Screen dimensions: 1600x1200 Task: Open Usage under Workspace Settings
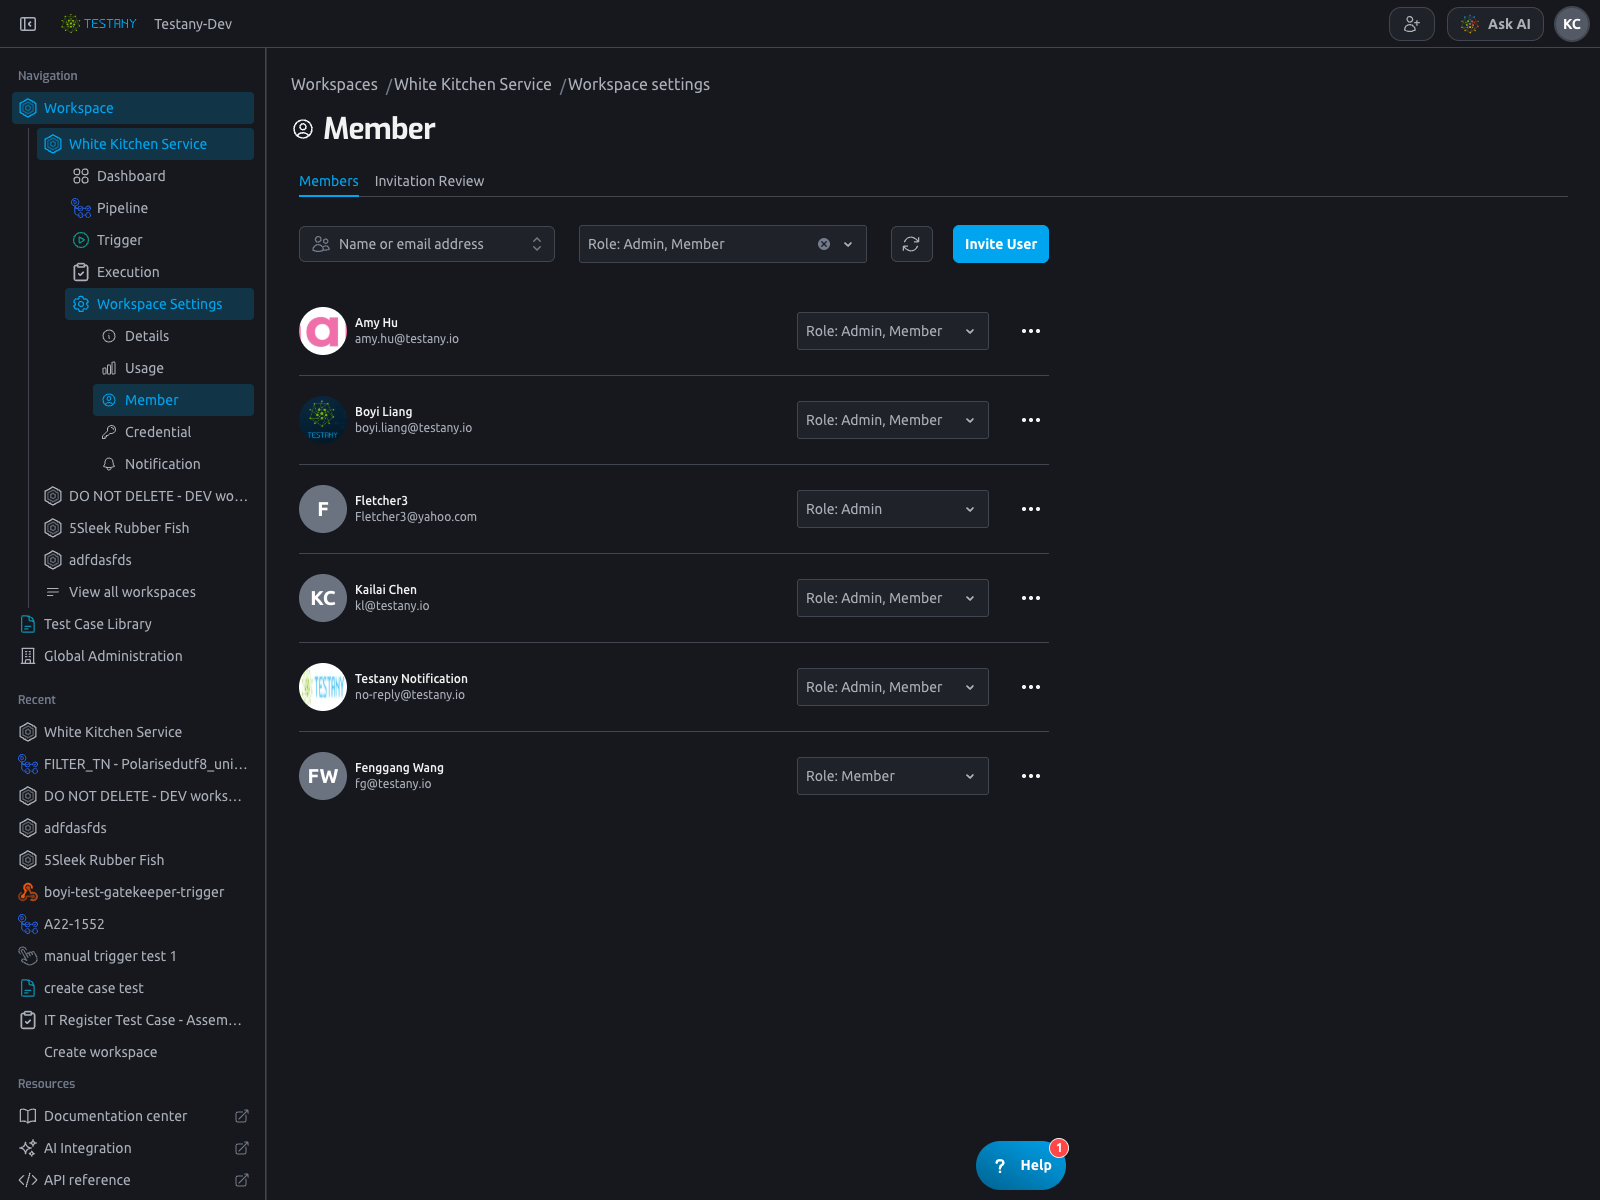tap(173, 368)
